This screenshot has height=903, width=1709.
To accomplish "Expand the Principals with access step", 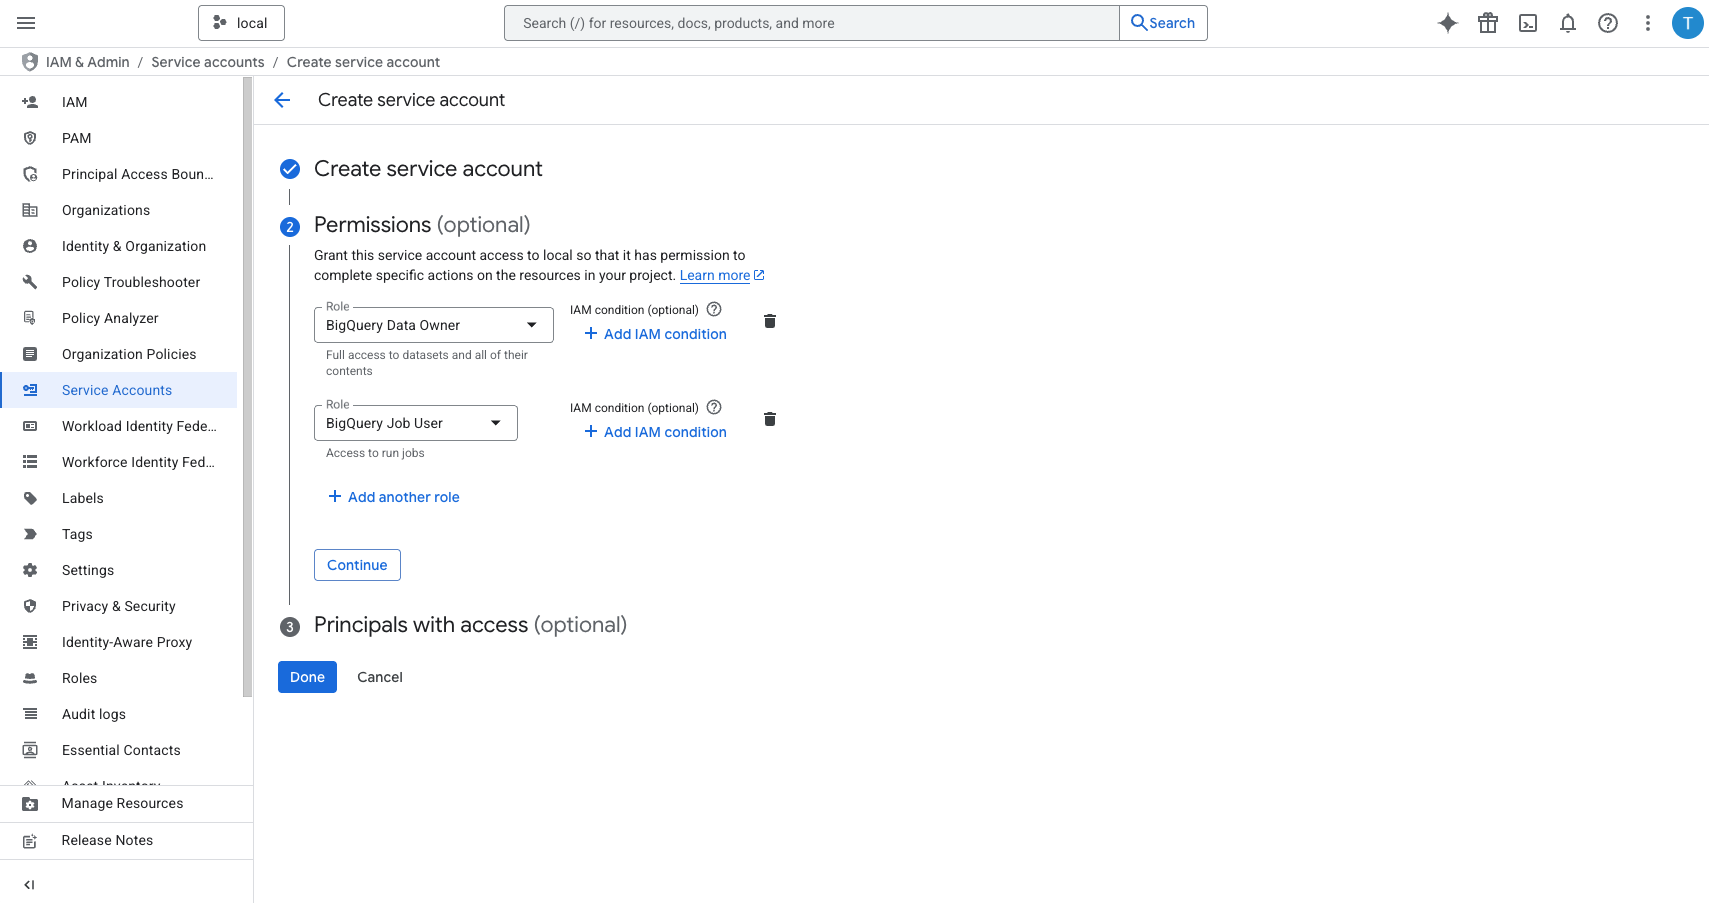I will (x=470, y=625).
